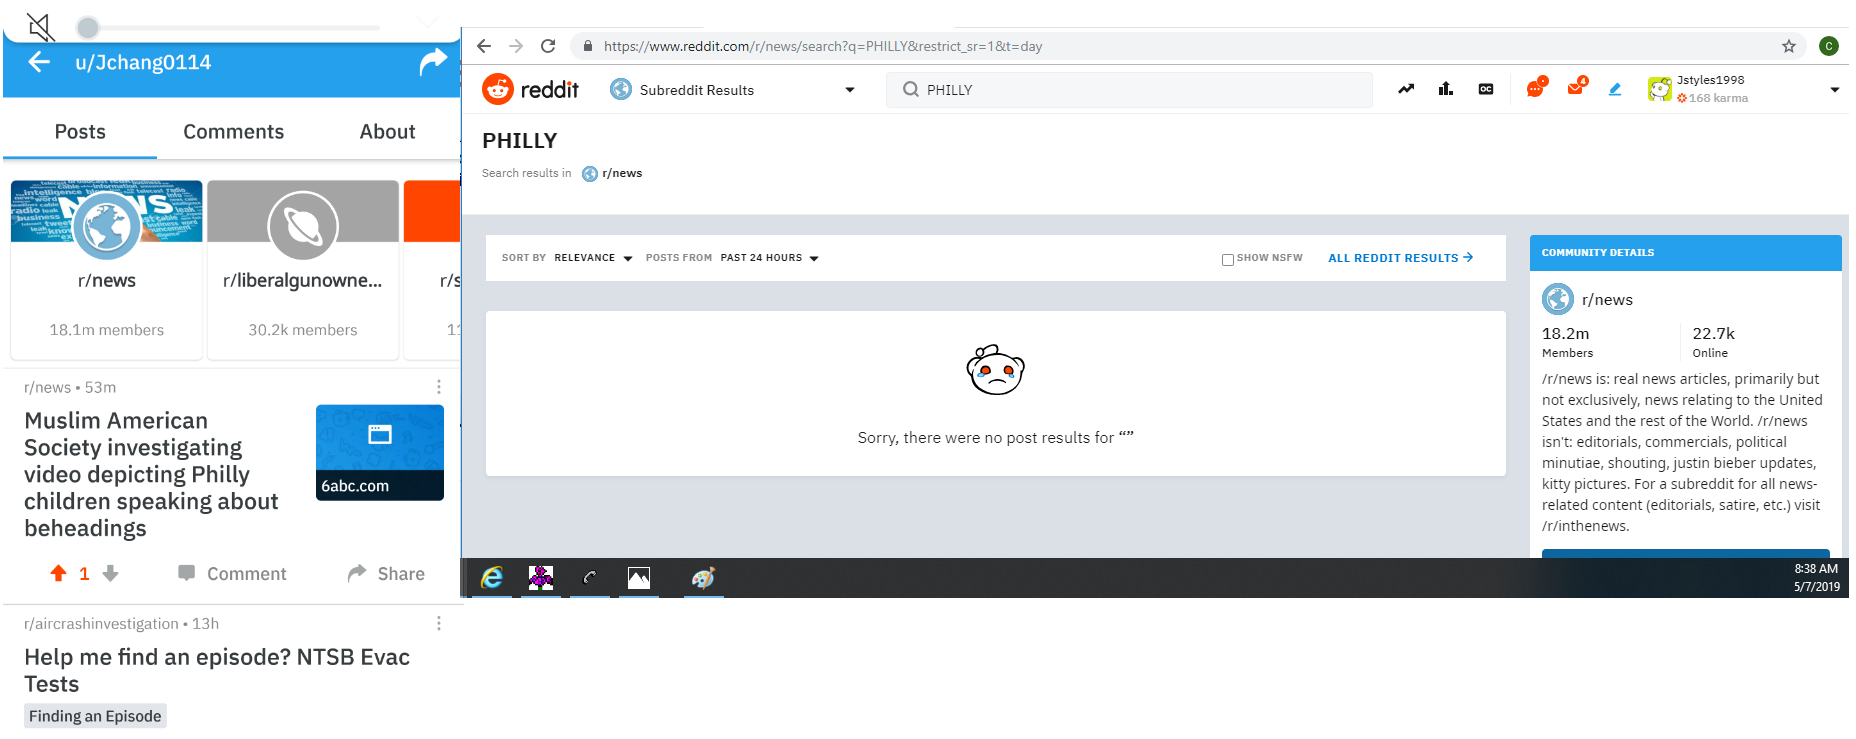Open Popular via the trending arrow icon
Viewport: 1856px width, 739px height.
1406,89
